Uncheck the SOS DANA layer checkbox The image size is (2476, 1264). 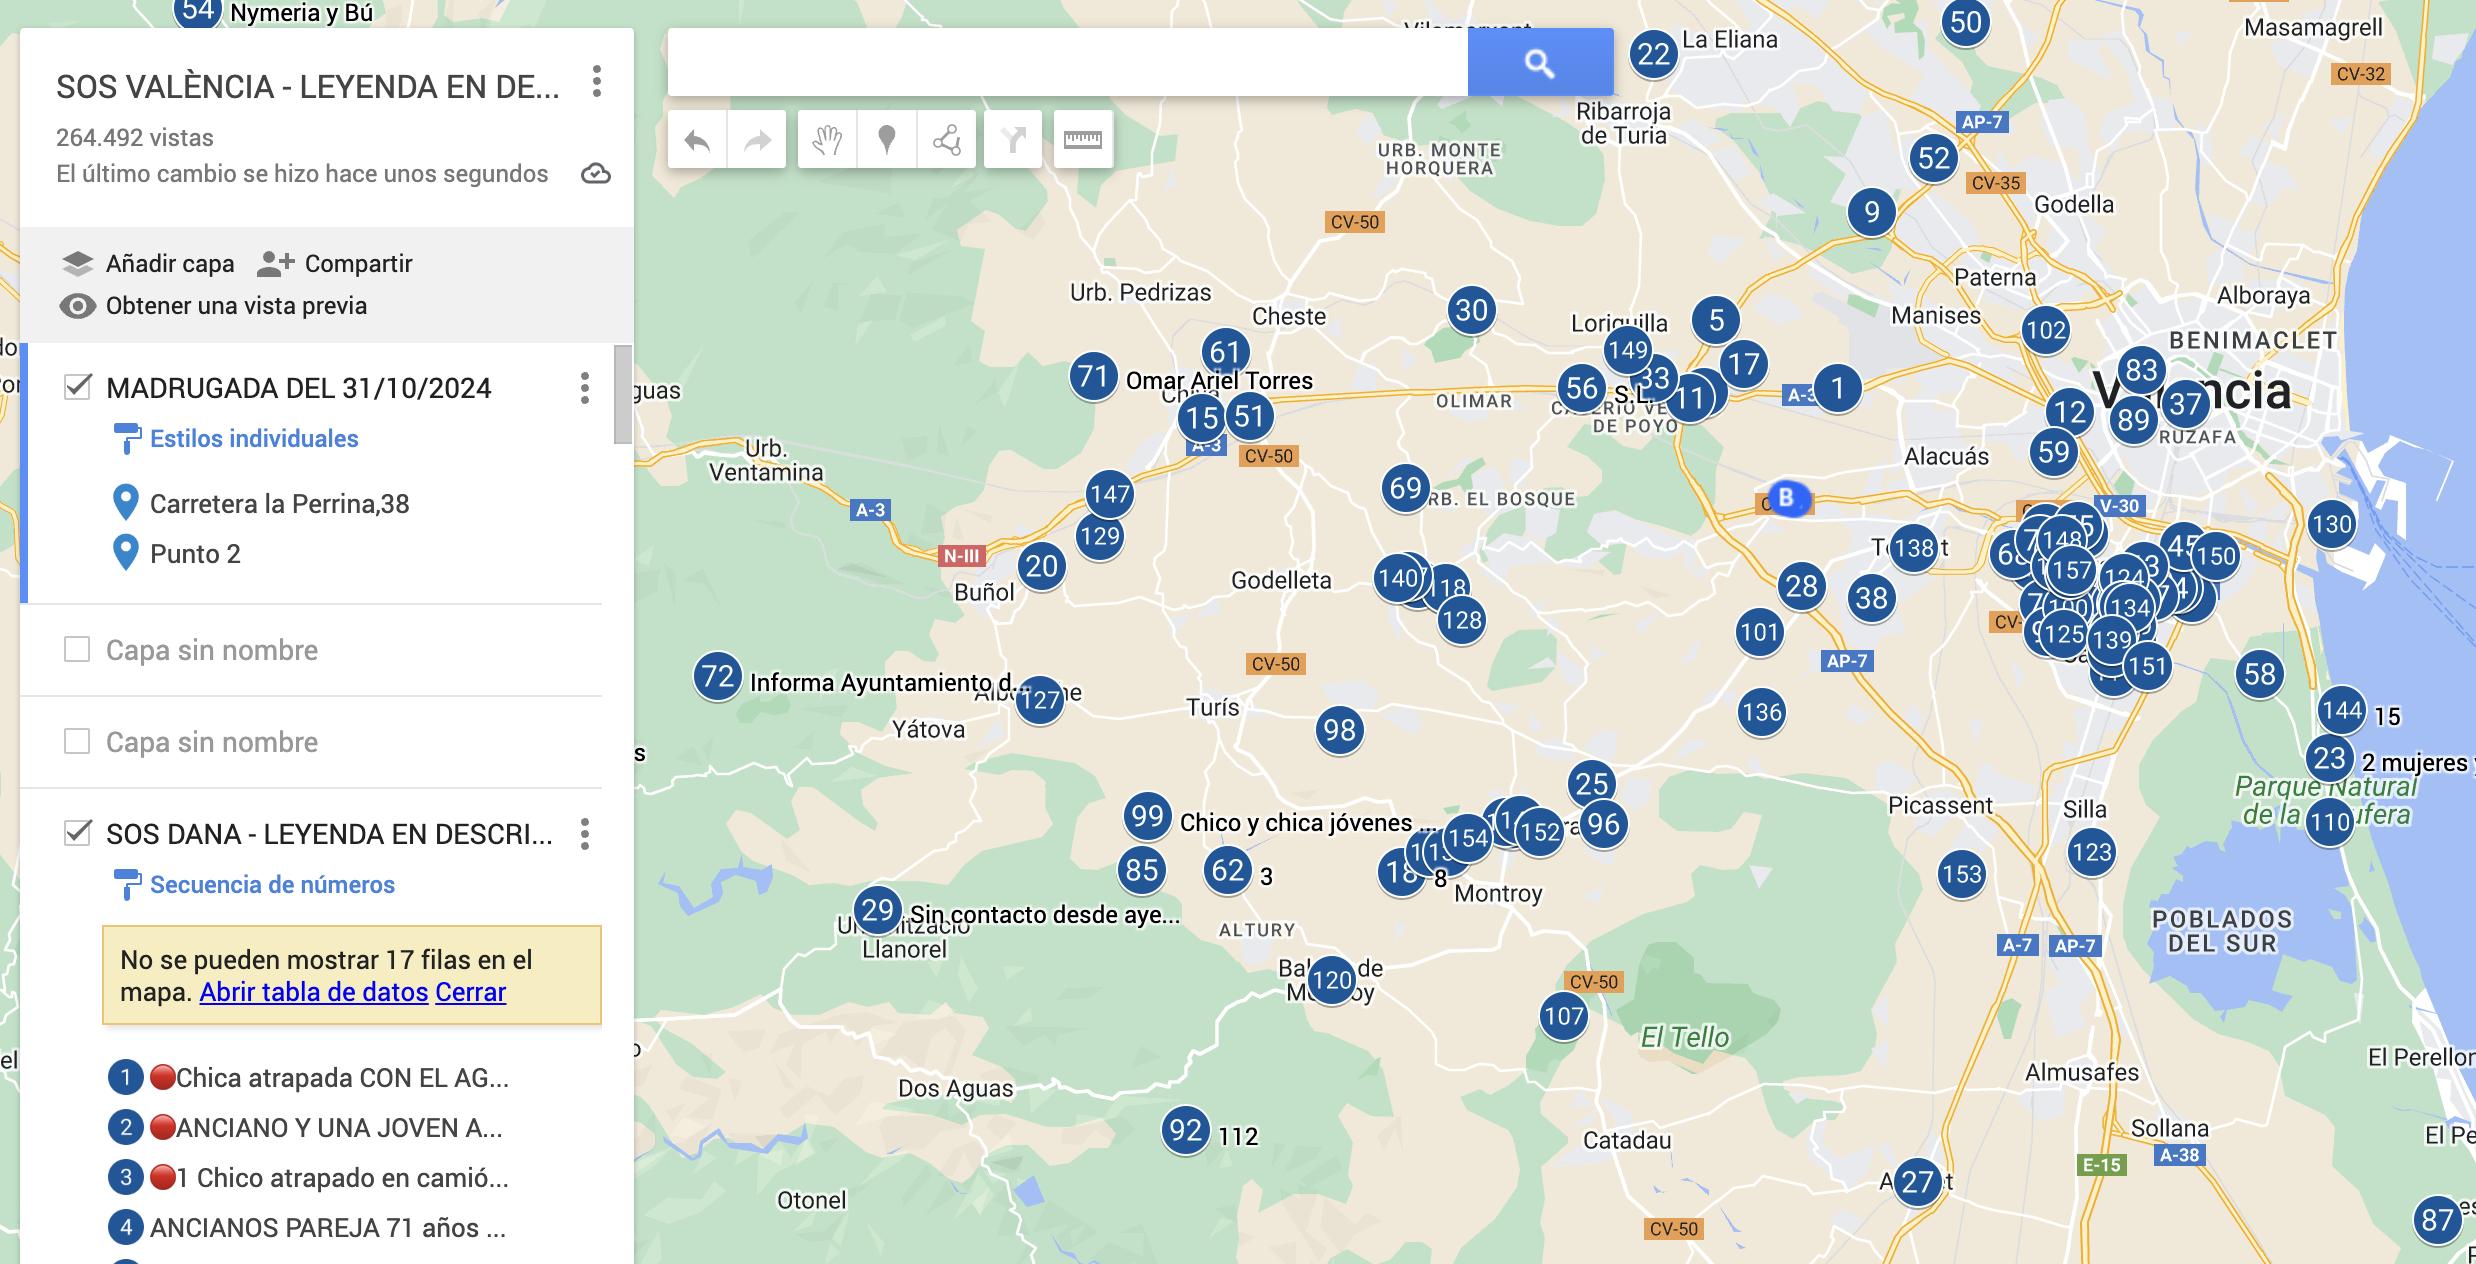(77, 833)
